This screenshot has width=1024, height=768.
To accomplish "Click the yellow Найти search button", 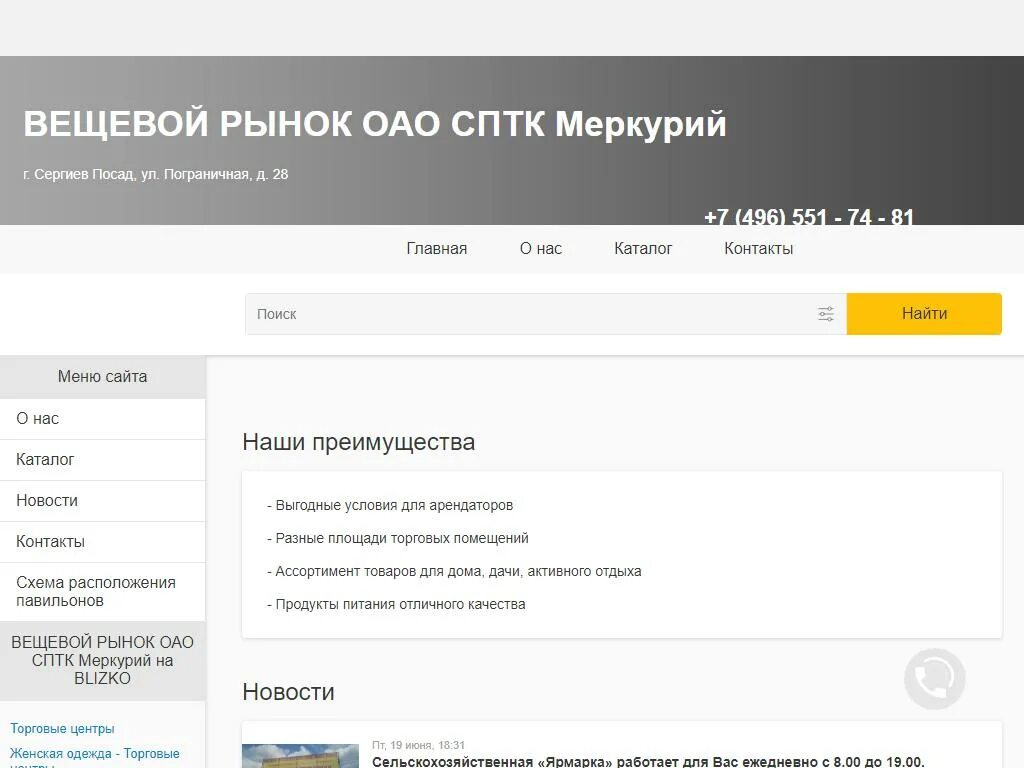I will 924,314.
